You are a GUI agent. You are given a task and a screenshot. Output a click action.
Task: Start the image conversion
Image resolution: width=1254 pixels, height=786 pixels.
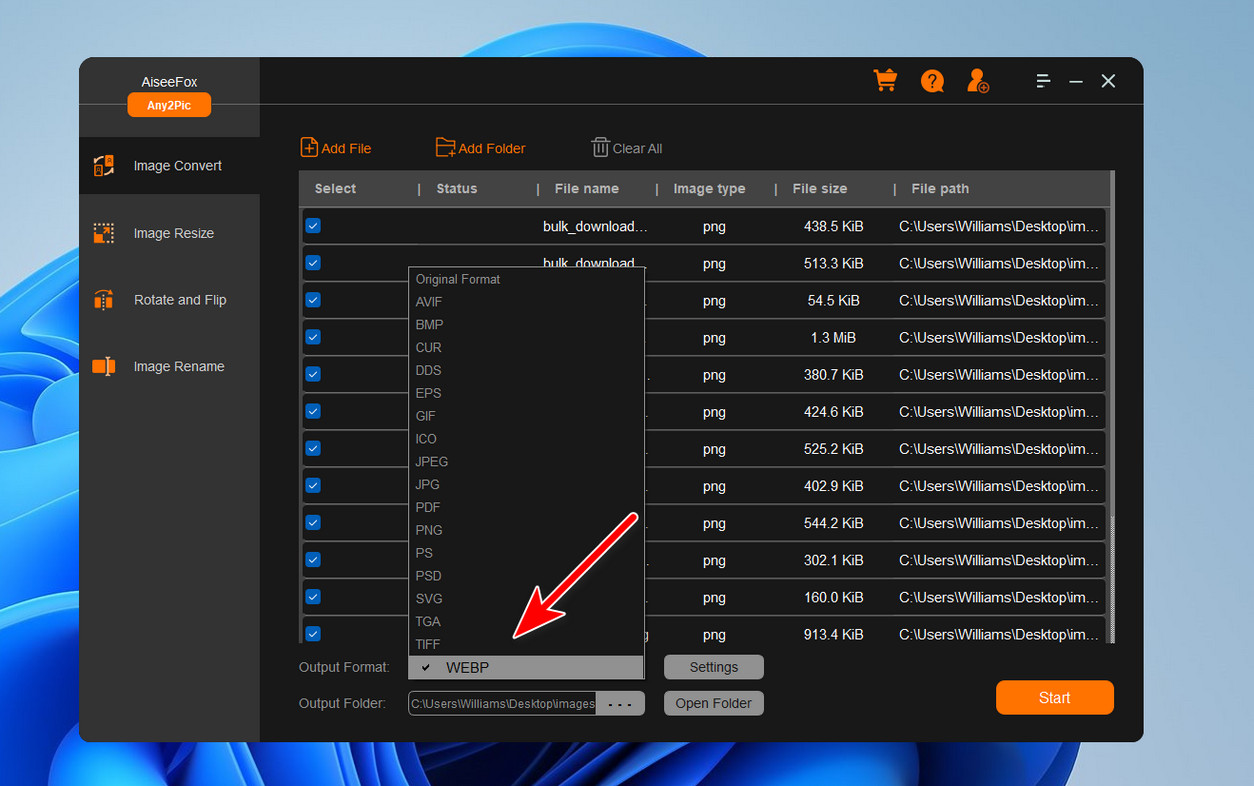pos(1055,698)
